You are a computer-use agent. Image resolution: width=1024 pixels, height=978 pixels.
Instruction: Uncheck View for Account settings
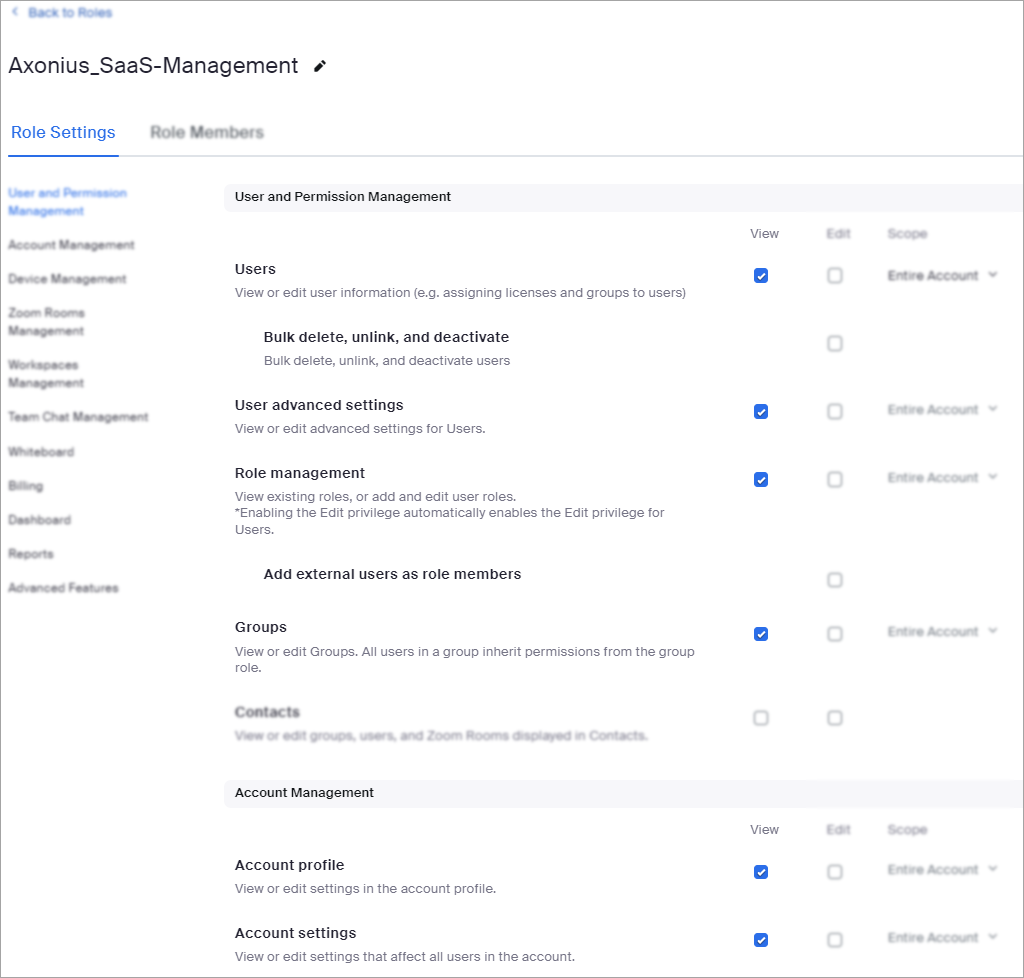pyautogui.click(x=761, y=940)
